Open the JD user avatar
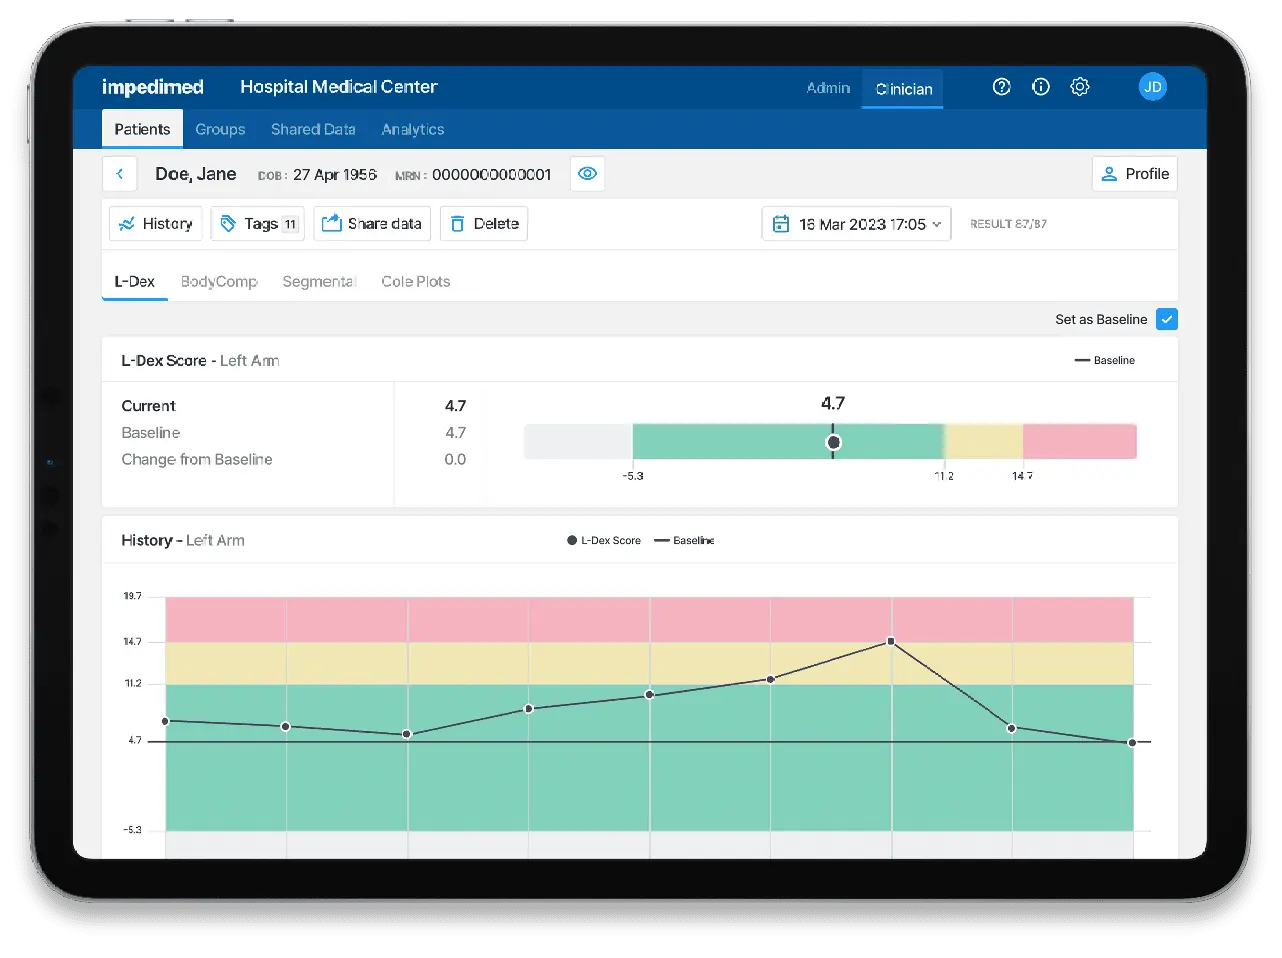Screen dimensions: 1282x958 pos(1153,87)
